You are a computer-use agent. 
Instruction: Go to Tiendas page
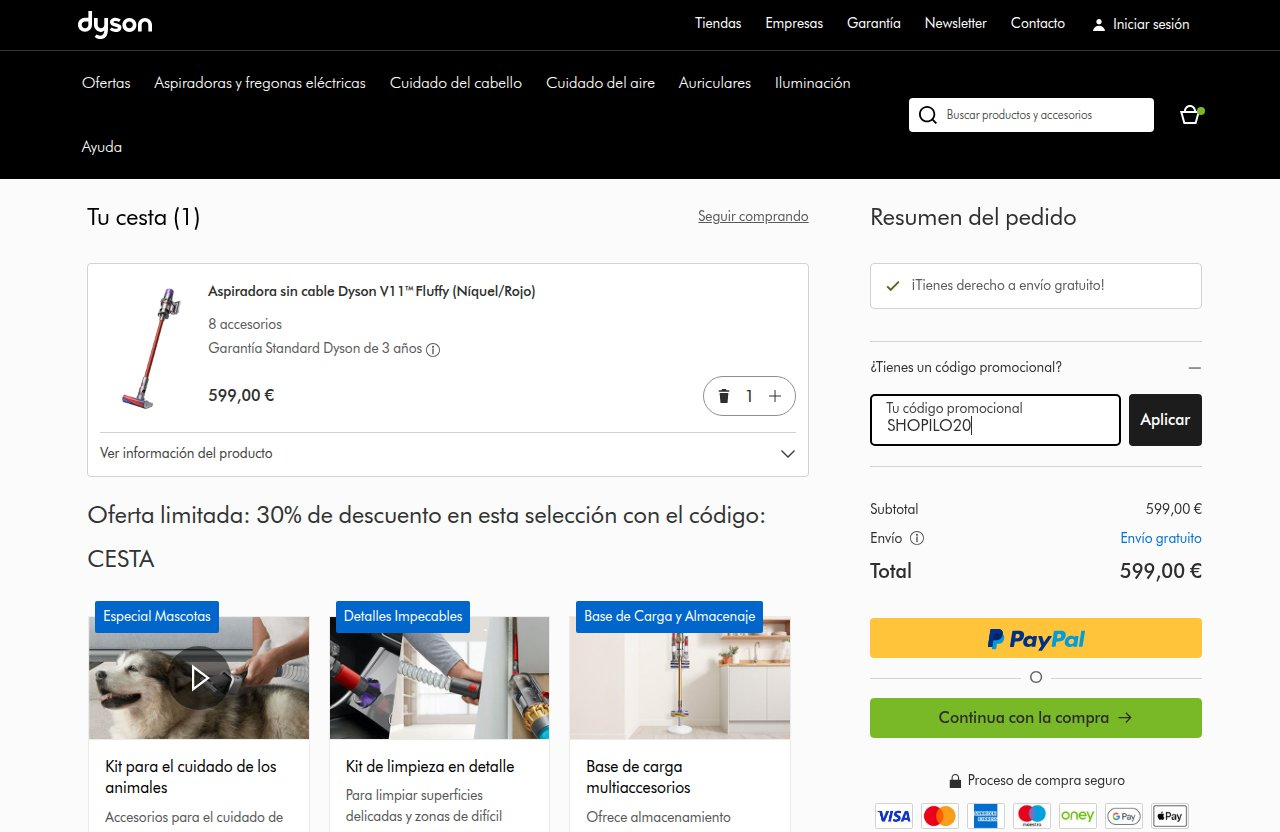pos(718,23)
